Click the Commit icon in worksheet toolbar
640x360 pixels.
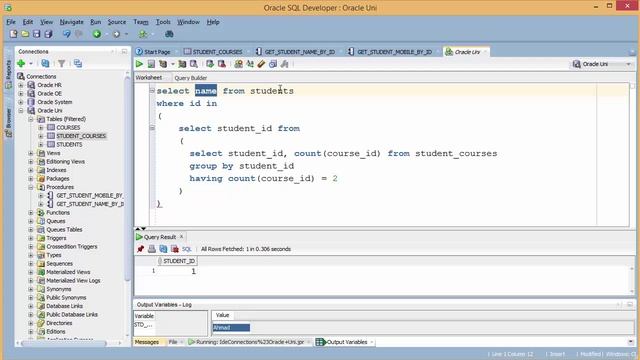(x=210, y=64)
